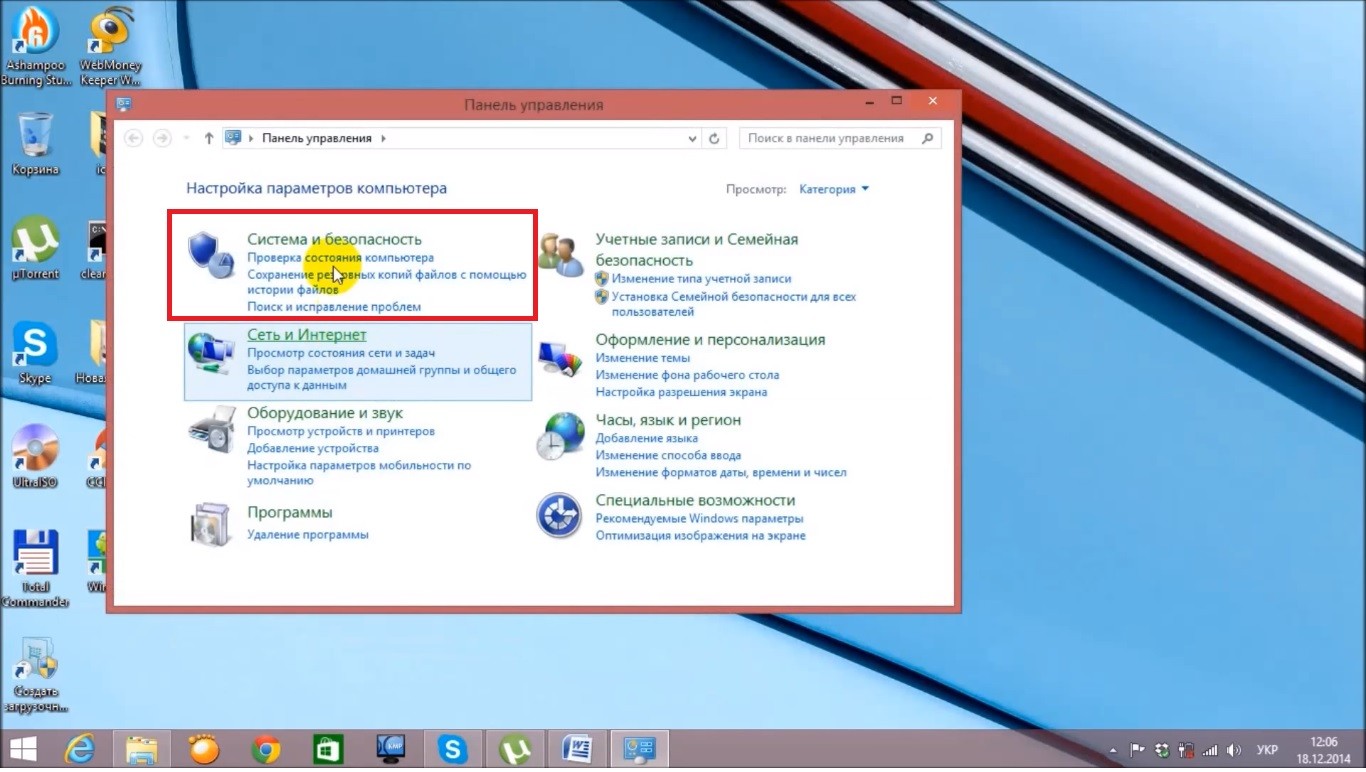Expand the address bar history dropdown arrow
Screen dimensions: 1366x772
694,139
